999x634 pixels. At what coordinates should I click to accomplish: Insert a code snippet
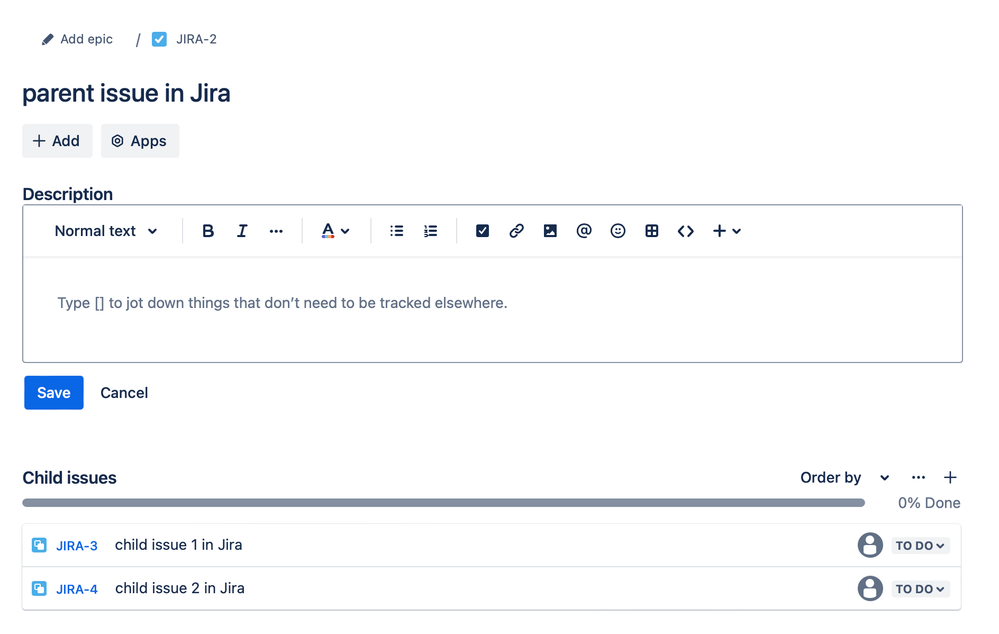pyautogui.click(x=686, y=231)
